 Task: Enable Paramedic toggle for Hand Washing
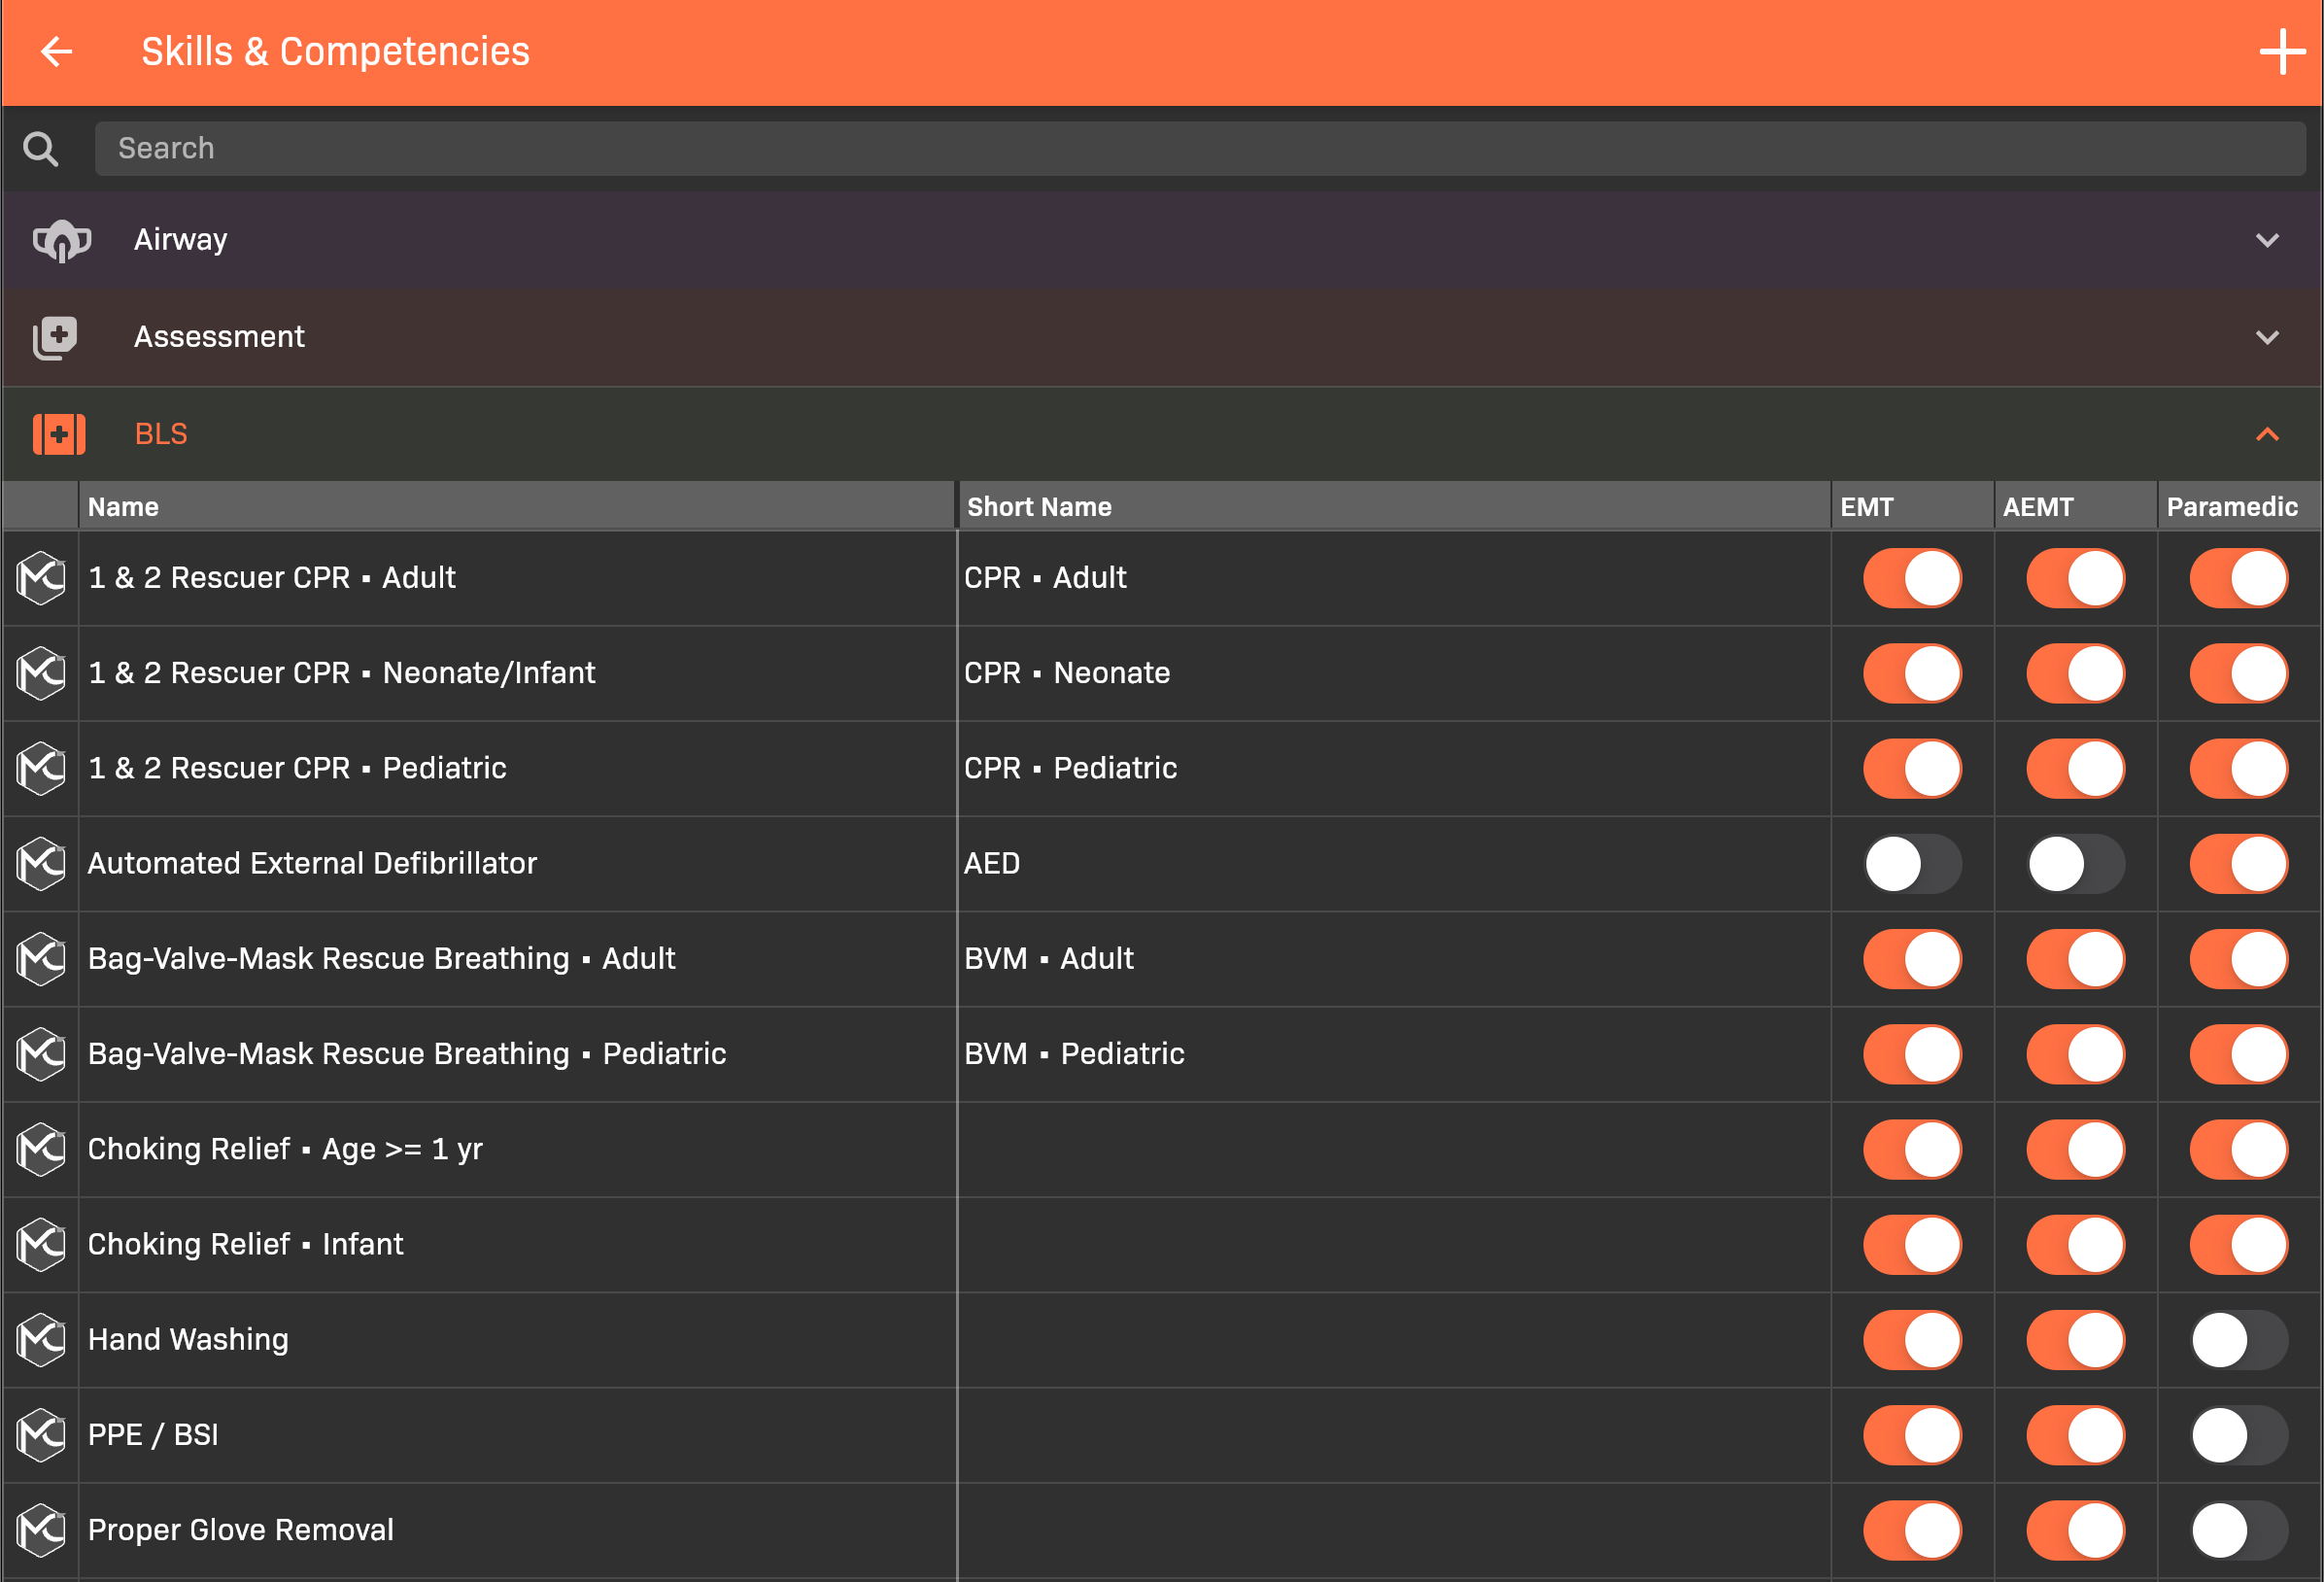(x=2238, y=1339)
